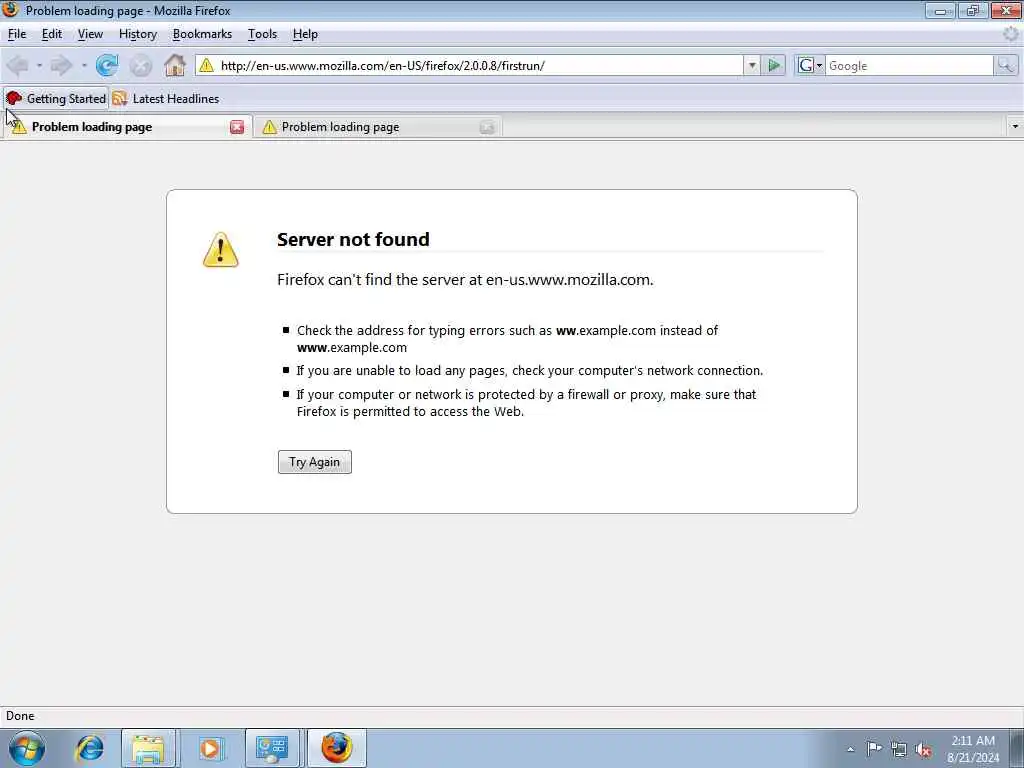Go forward with the Forward arrow button
Viewport: 1024px width, 768px height.
61,65
